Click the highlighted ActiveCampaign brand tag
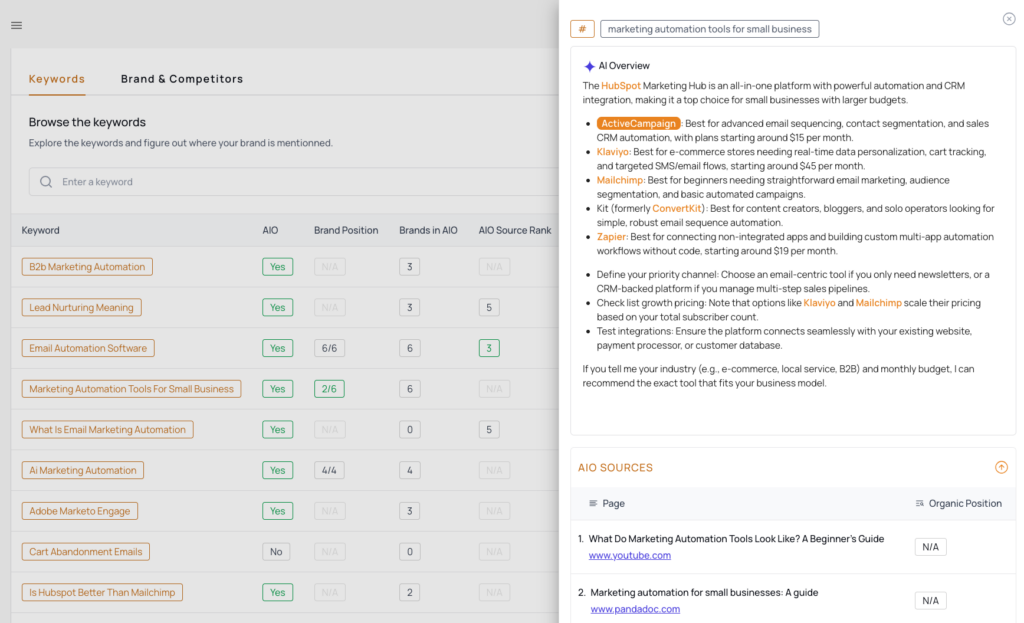This screenshot has width=1024, height=623. (638, 123)
